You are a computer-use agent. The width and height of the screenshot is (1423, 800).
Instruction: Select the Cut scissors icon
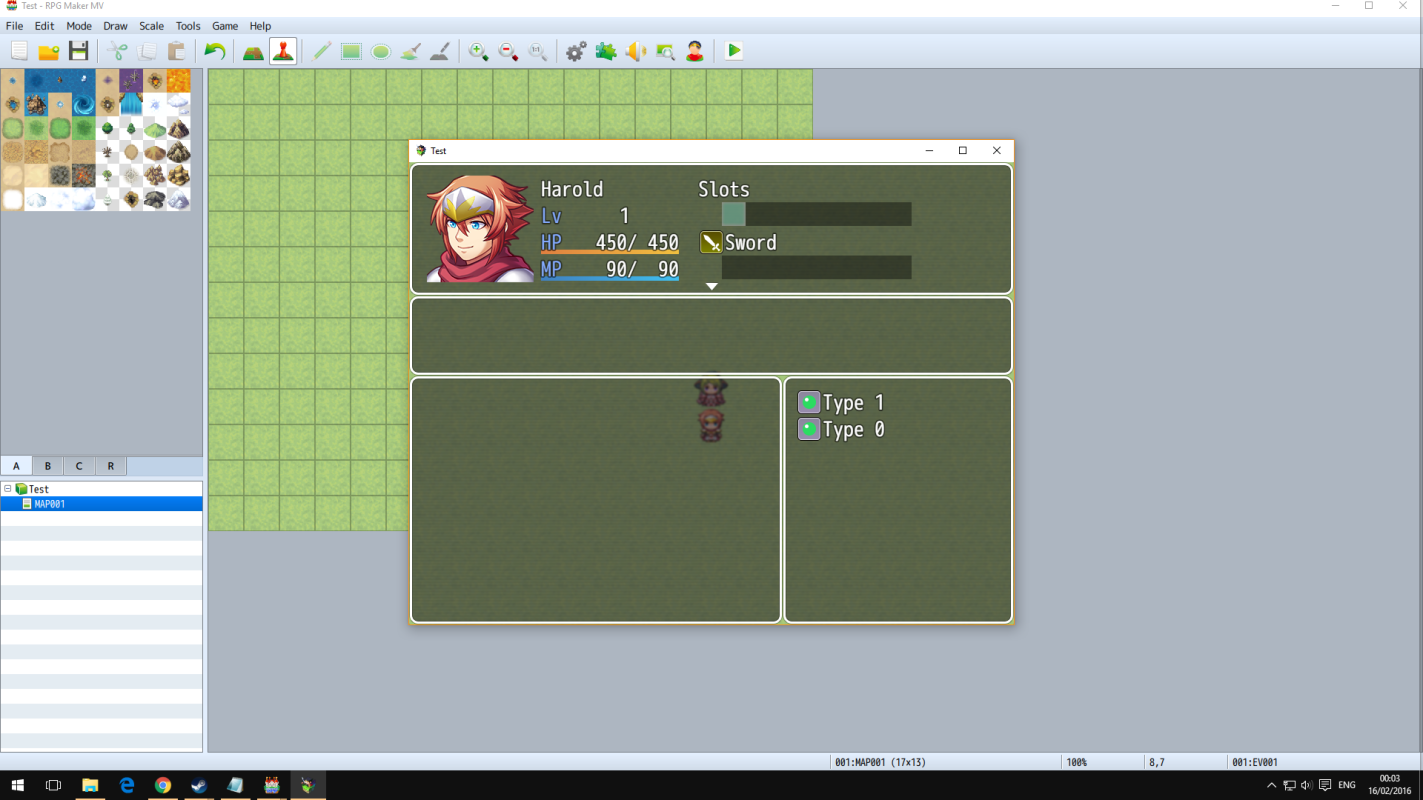pyautogui.click(x=118, y=51)
